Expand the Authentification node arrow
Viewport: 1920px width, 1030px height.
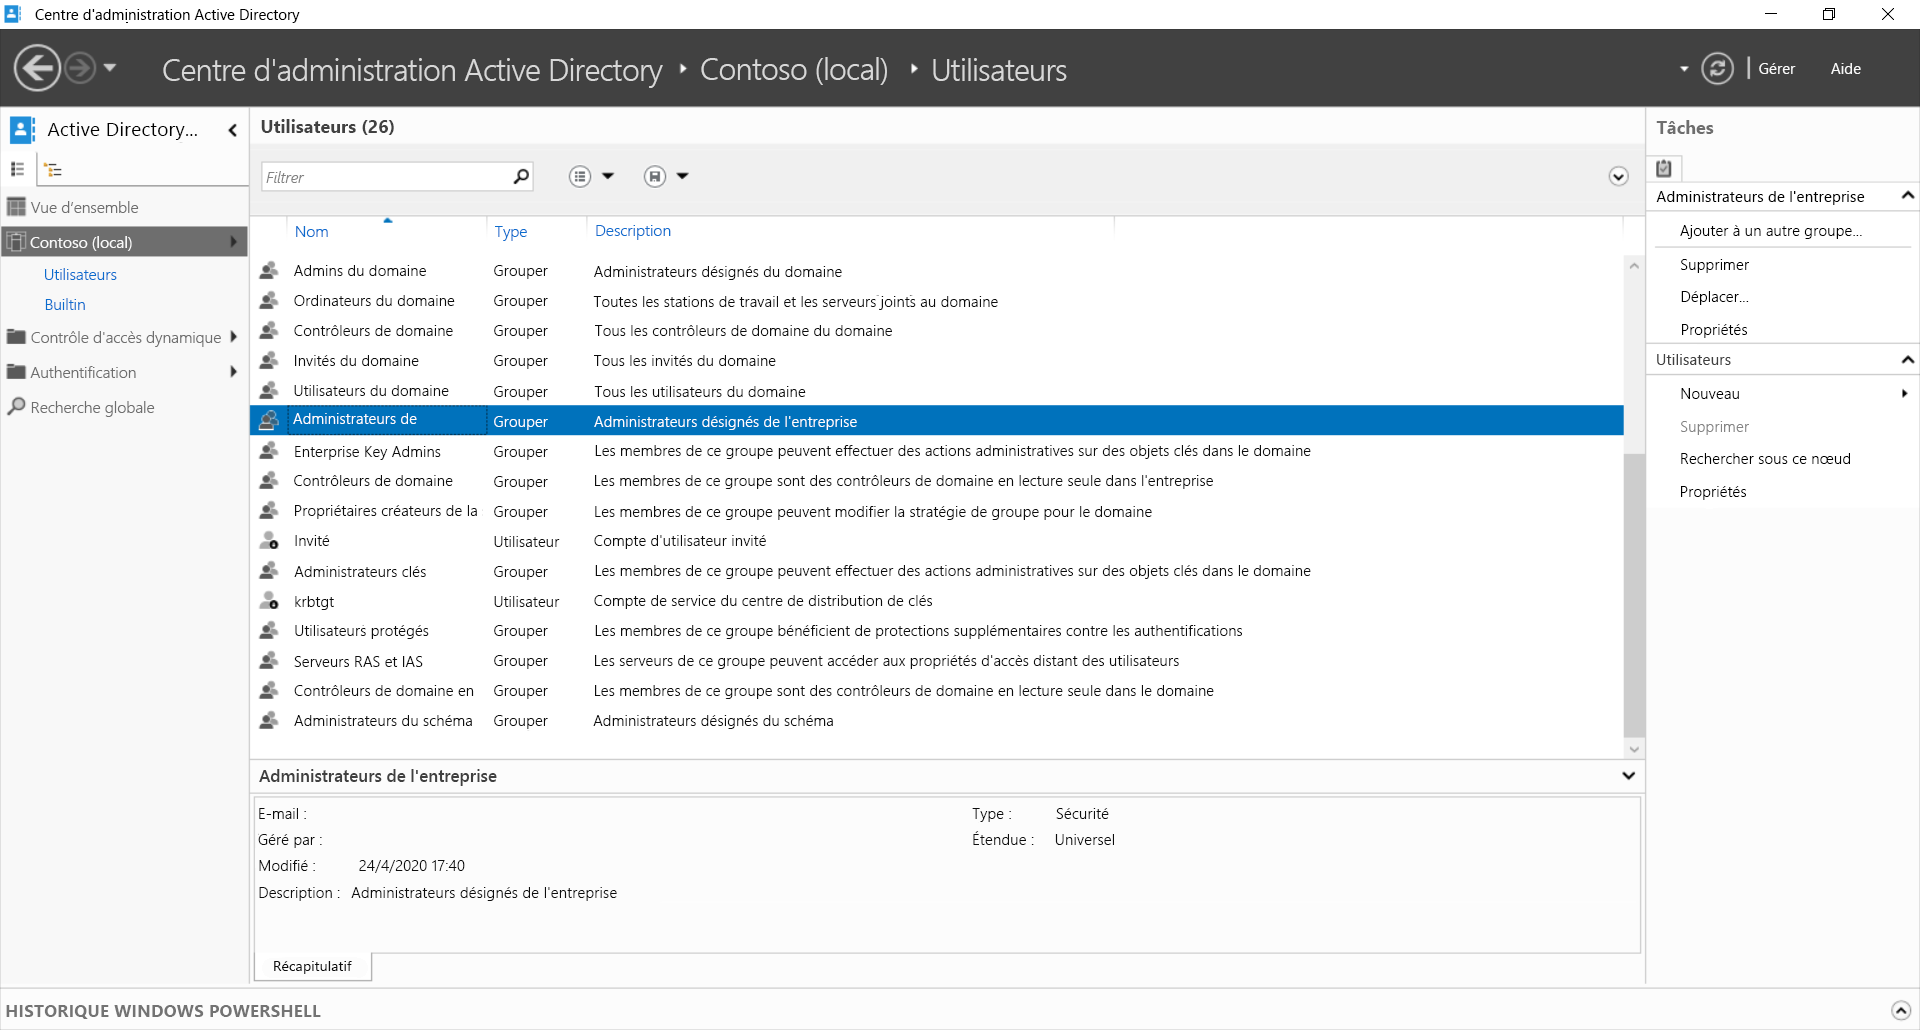tap(233, 372)
